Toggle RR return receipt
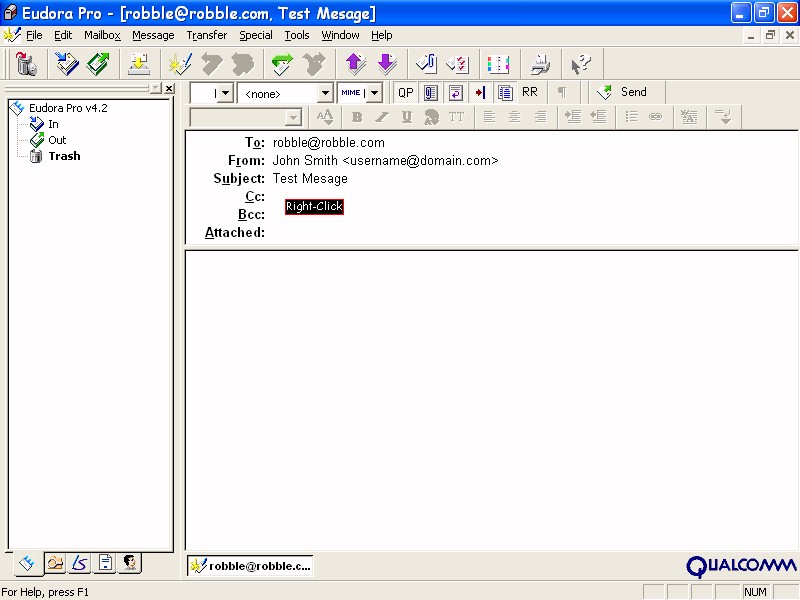The width and height of the screenshot is (800, 600). click(530, 92)
